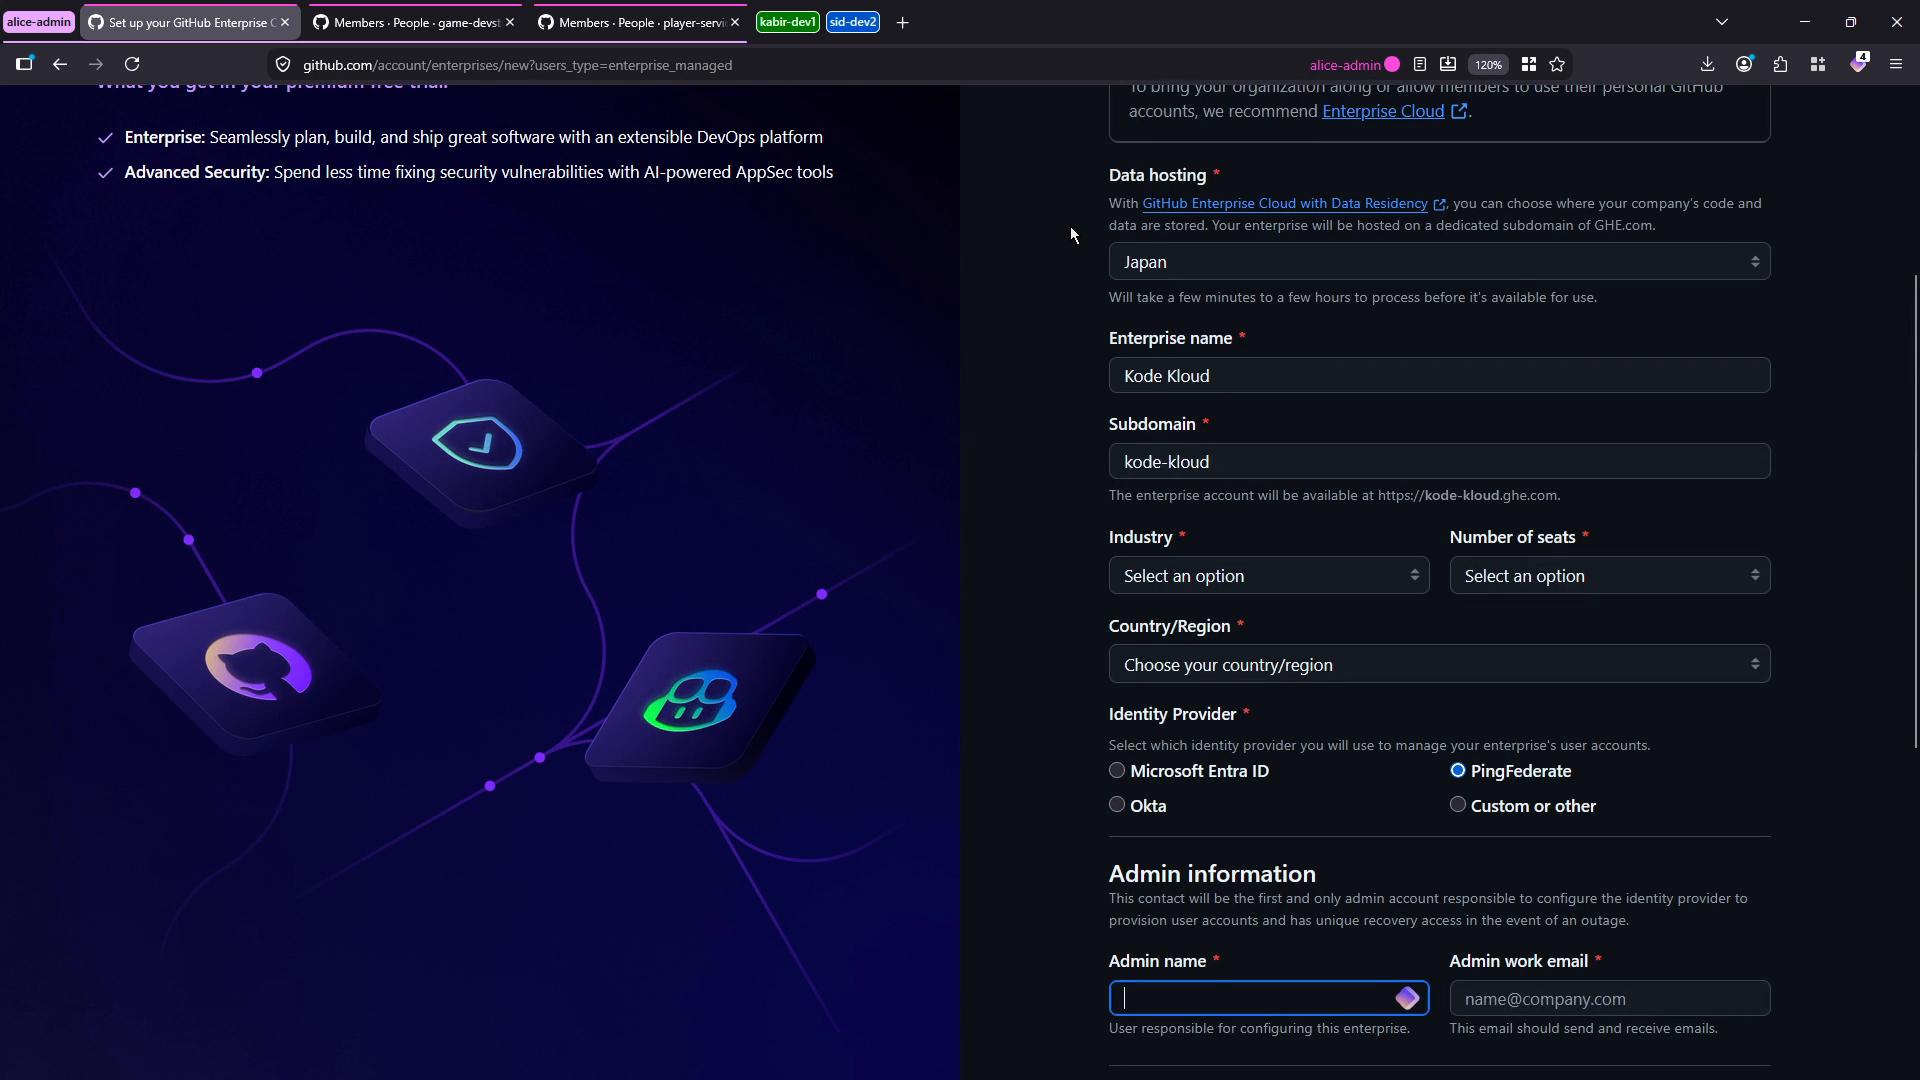The height and width of the screenshot is (1080, 1920).
Task: Open the sid-dev2 tab group
Action: [853, 22]
